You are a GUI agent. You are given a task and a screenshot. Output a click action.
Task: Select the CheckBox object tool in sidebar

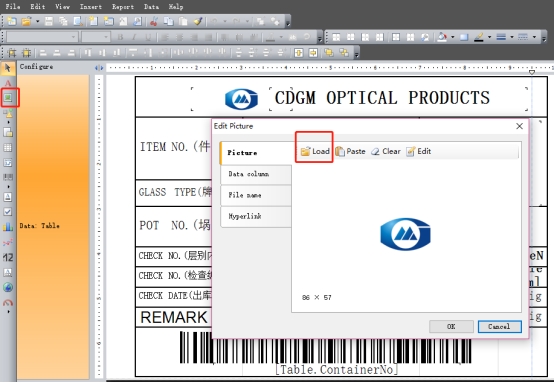pyautogui.click(x=8, y=211)
